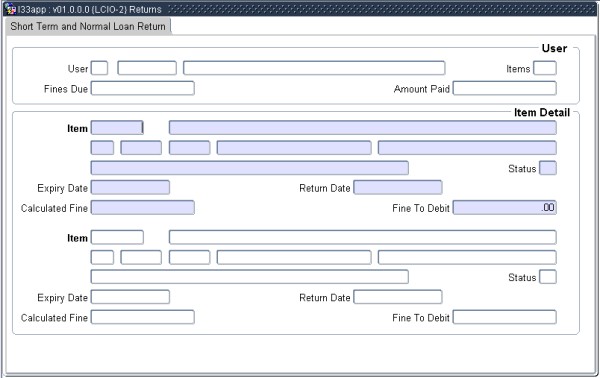
Task: Focus the first highlighted Item number field
Action: [x=117, y=128]
